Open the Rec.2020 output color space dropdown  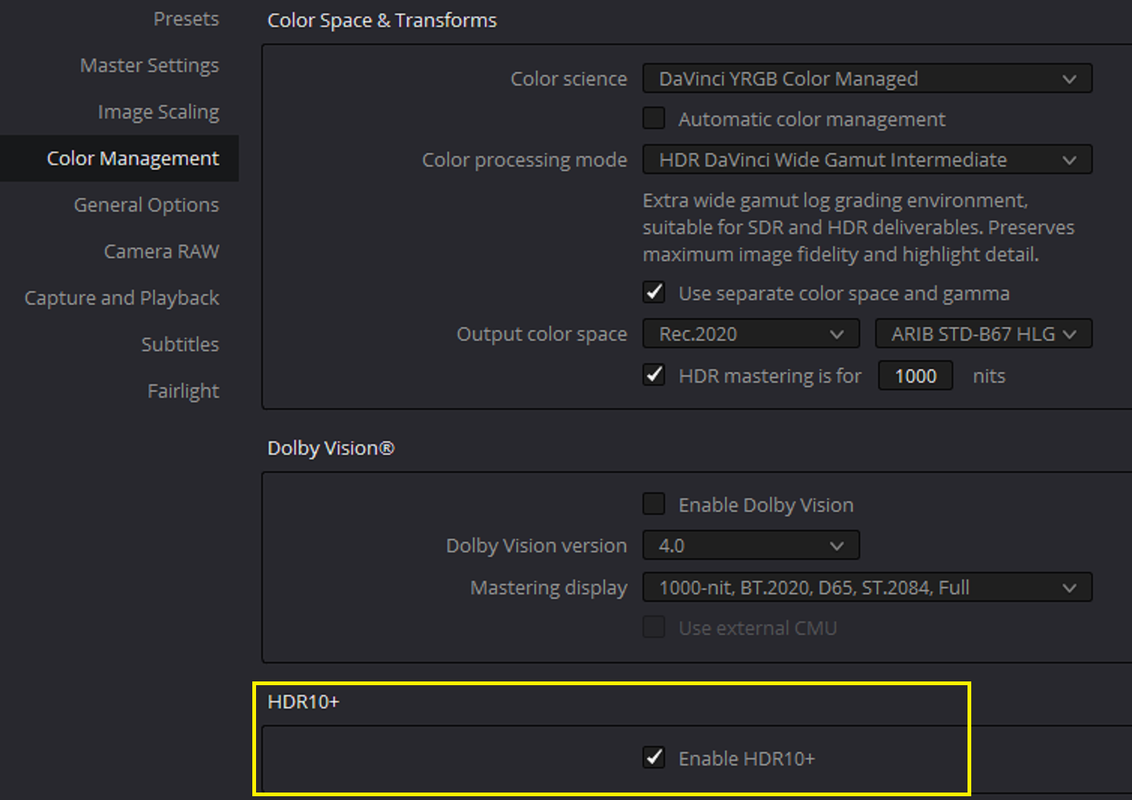click(751, 334)
